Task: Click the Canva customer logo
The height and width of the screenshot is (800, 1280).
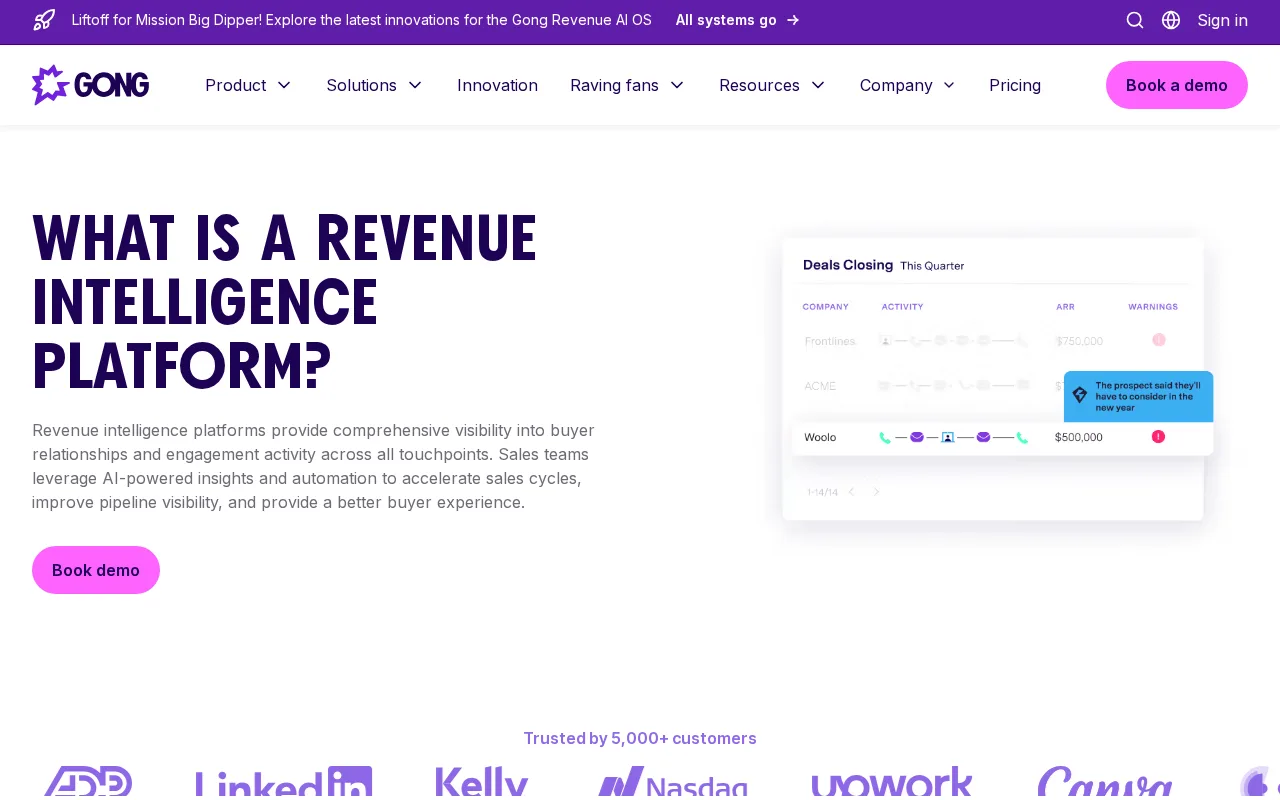Action: click(1105, 783)
